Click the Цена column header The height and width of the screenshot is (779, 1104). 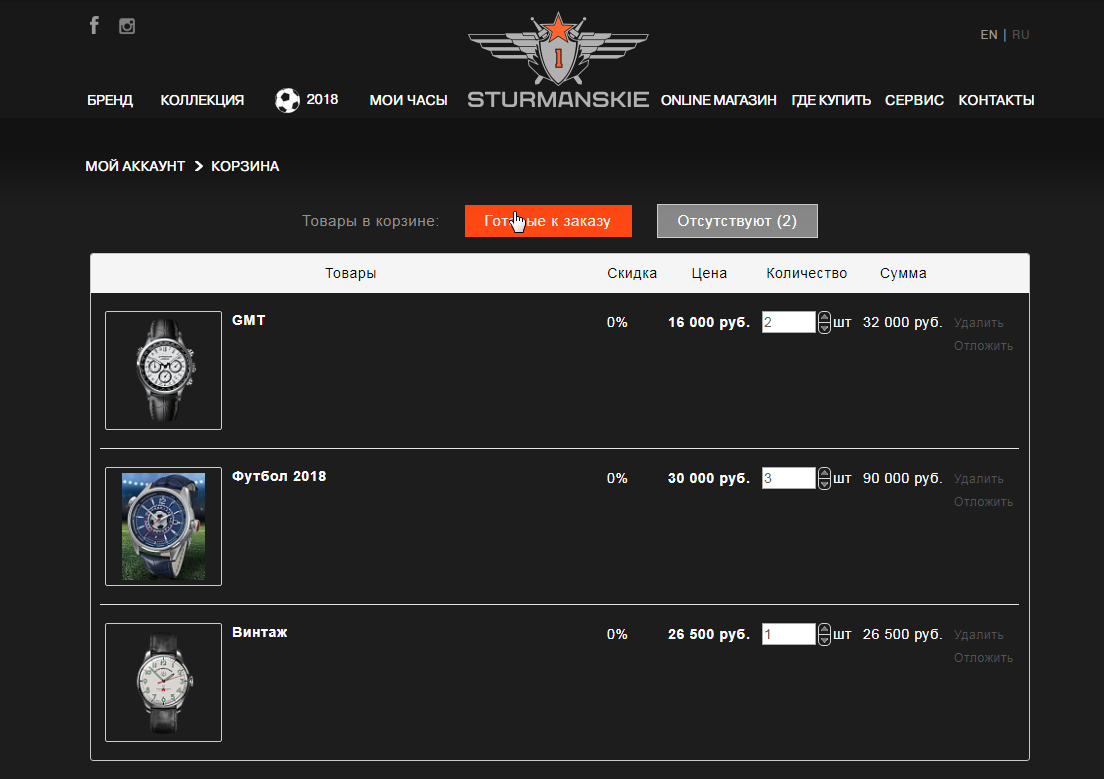click(x=709, y=273)
